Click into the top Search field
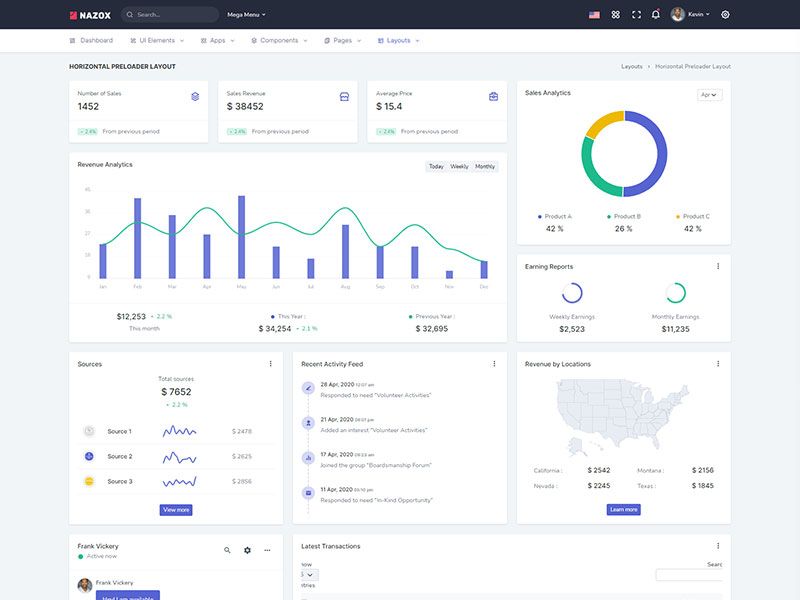Screen dimensions: 800x600 click(x=175, y=15)
